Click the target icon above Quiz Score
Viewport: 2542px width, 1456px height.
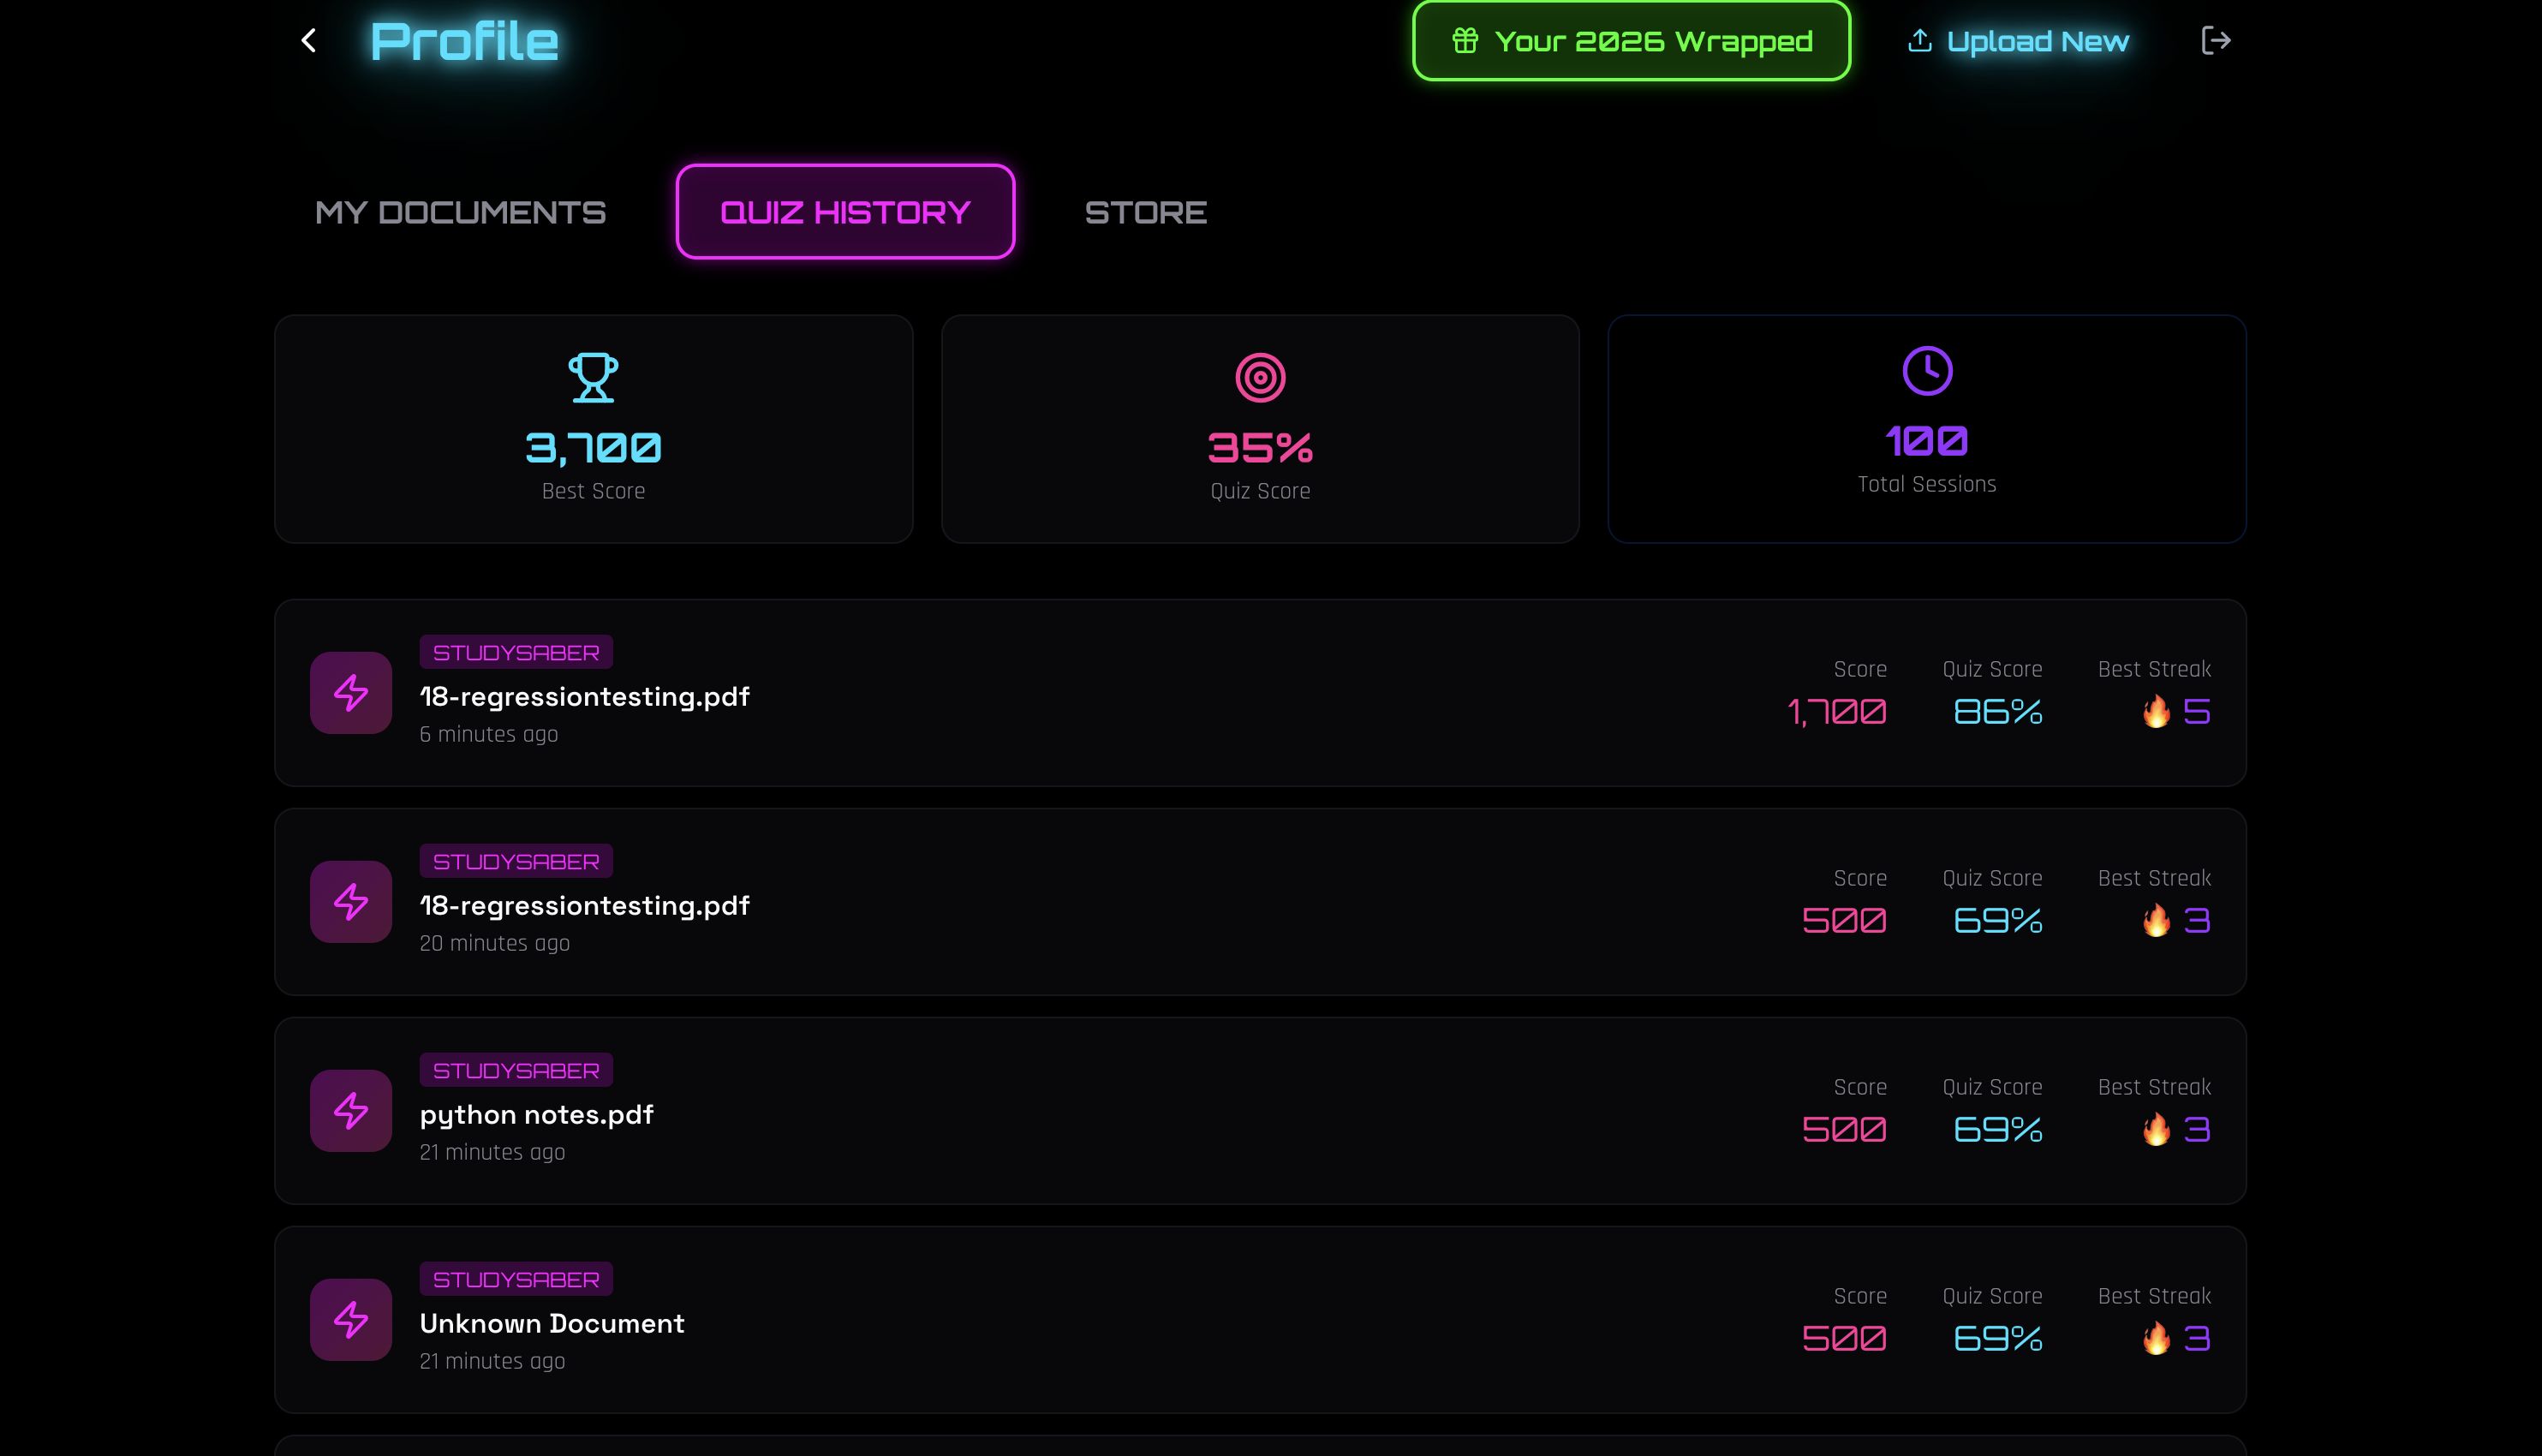tap(1260, 378)
